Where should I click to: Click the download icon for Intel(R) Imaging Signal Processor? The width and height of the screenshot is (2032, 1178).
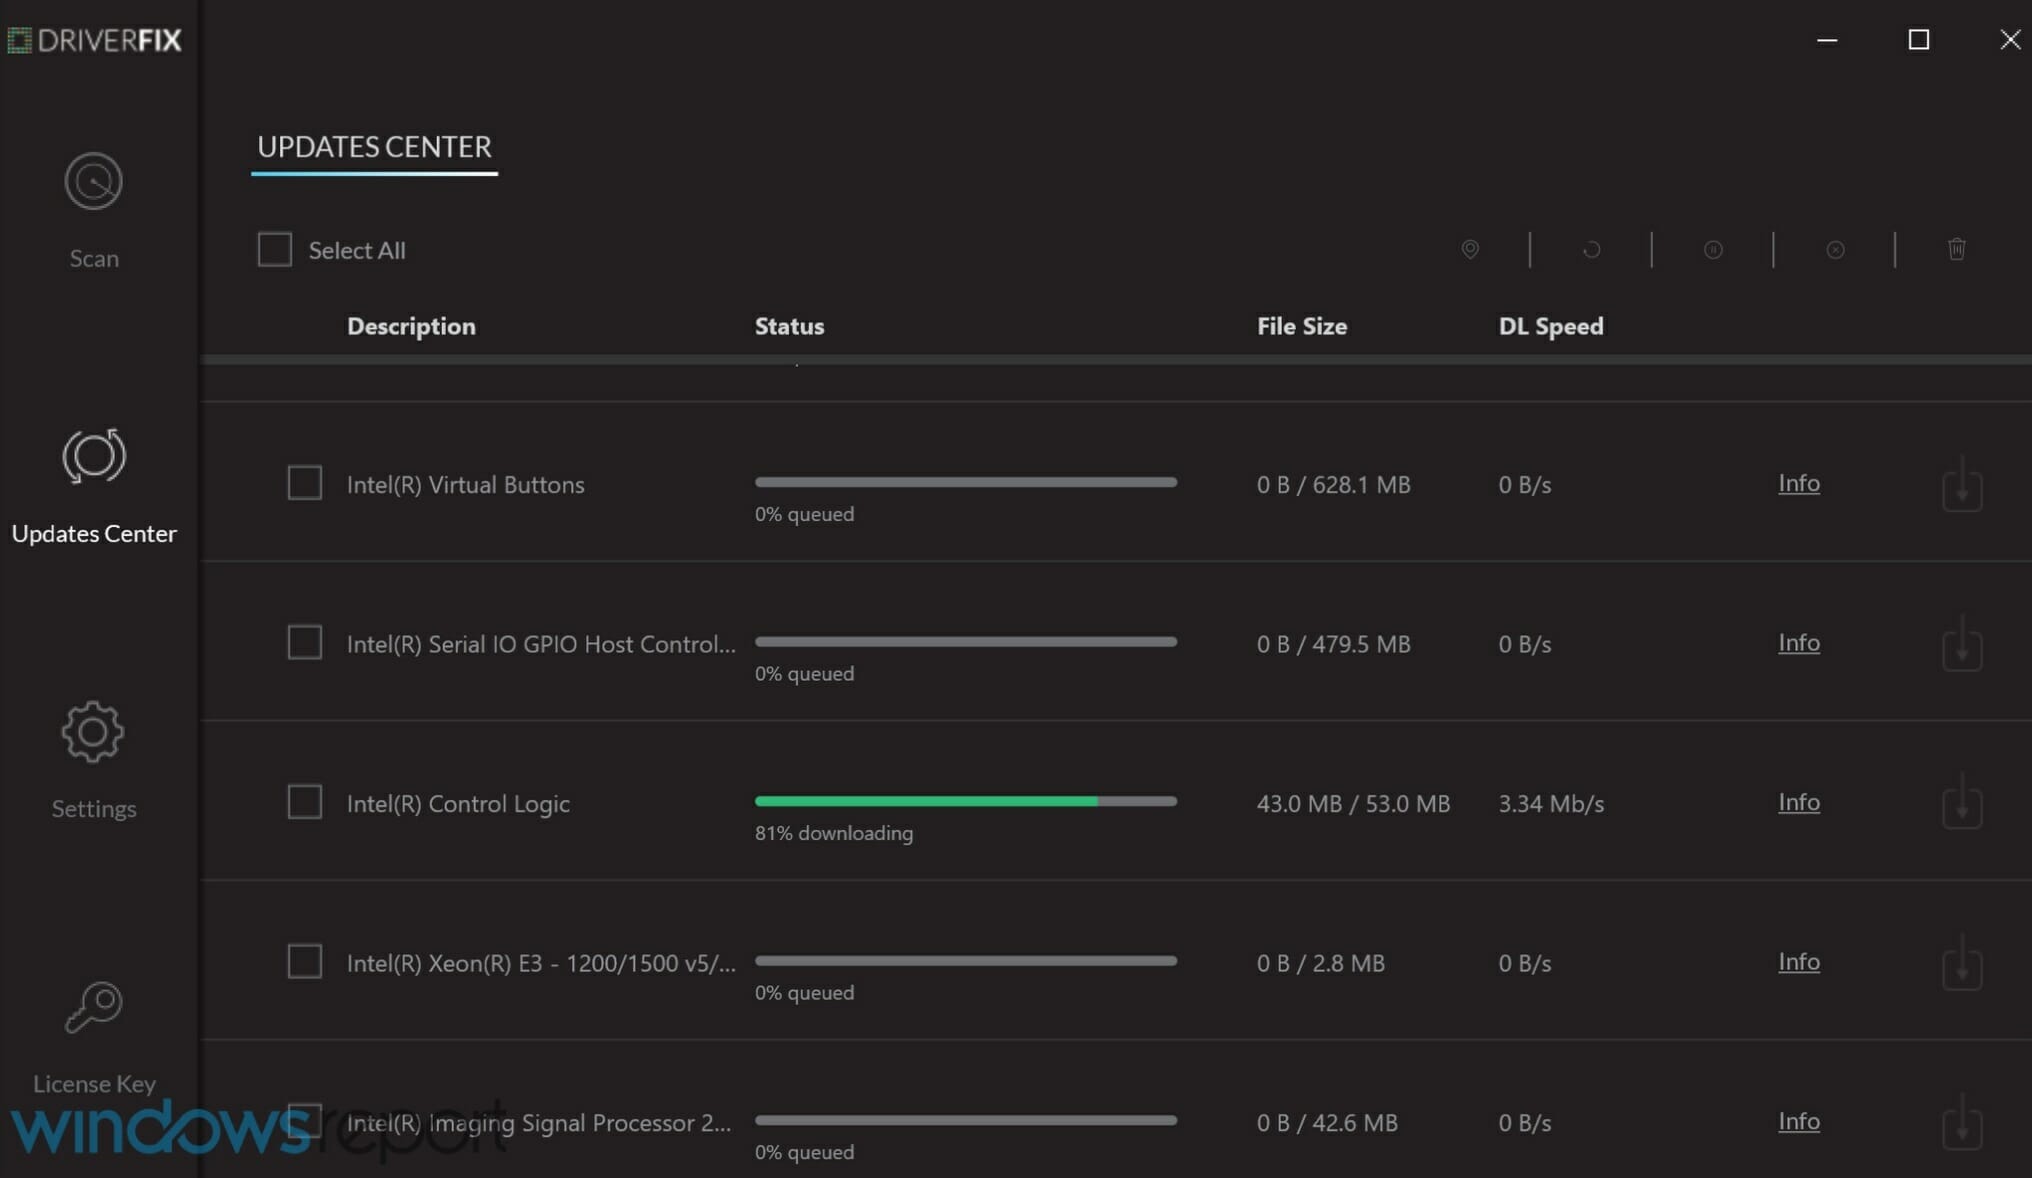[x=1962, y=1122]
